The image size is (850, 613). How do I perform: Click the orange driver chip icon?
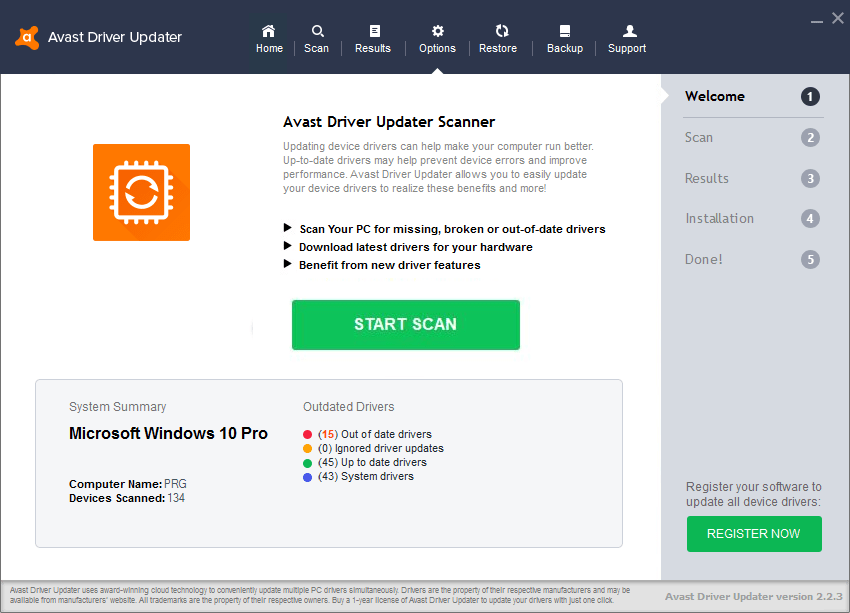tap(141, 192)
